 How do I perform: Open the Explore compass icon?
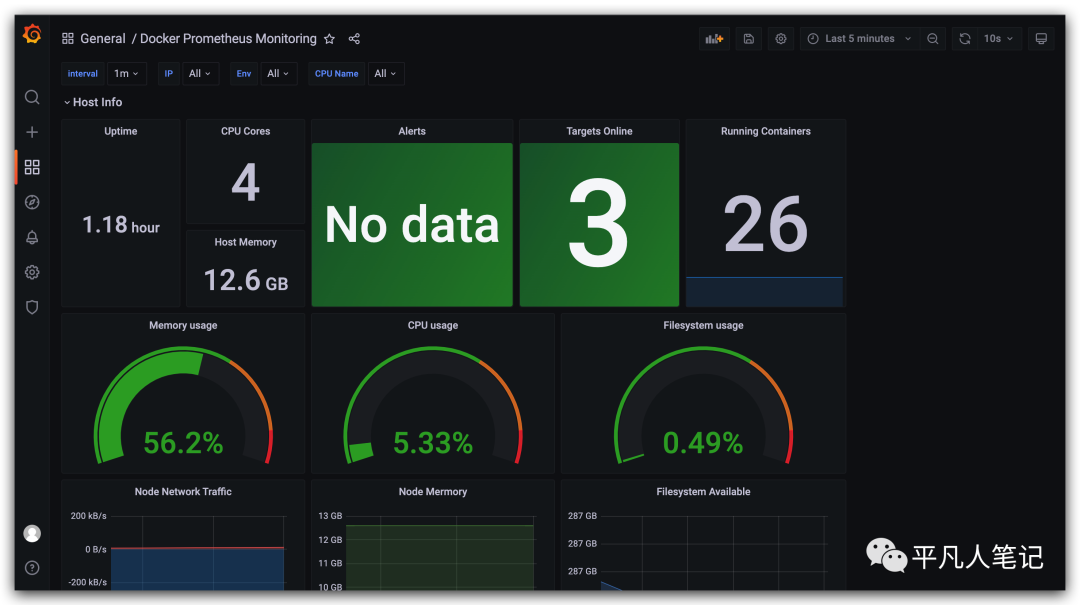point(32,202)
